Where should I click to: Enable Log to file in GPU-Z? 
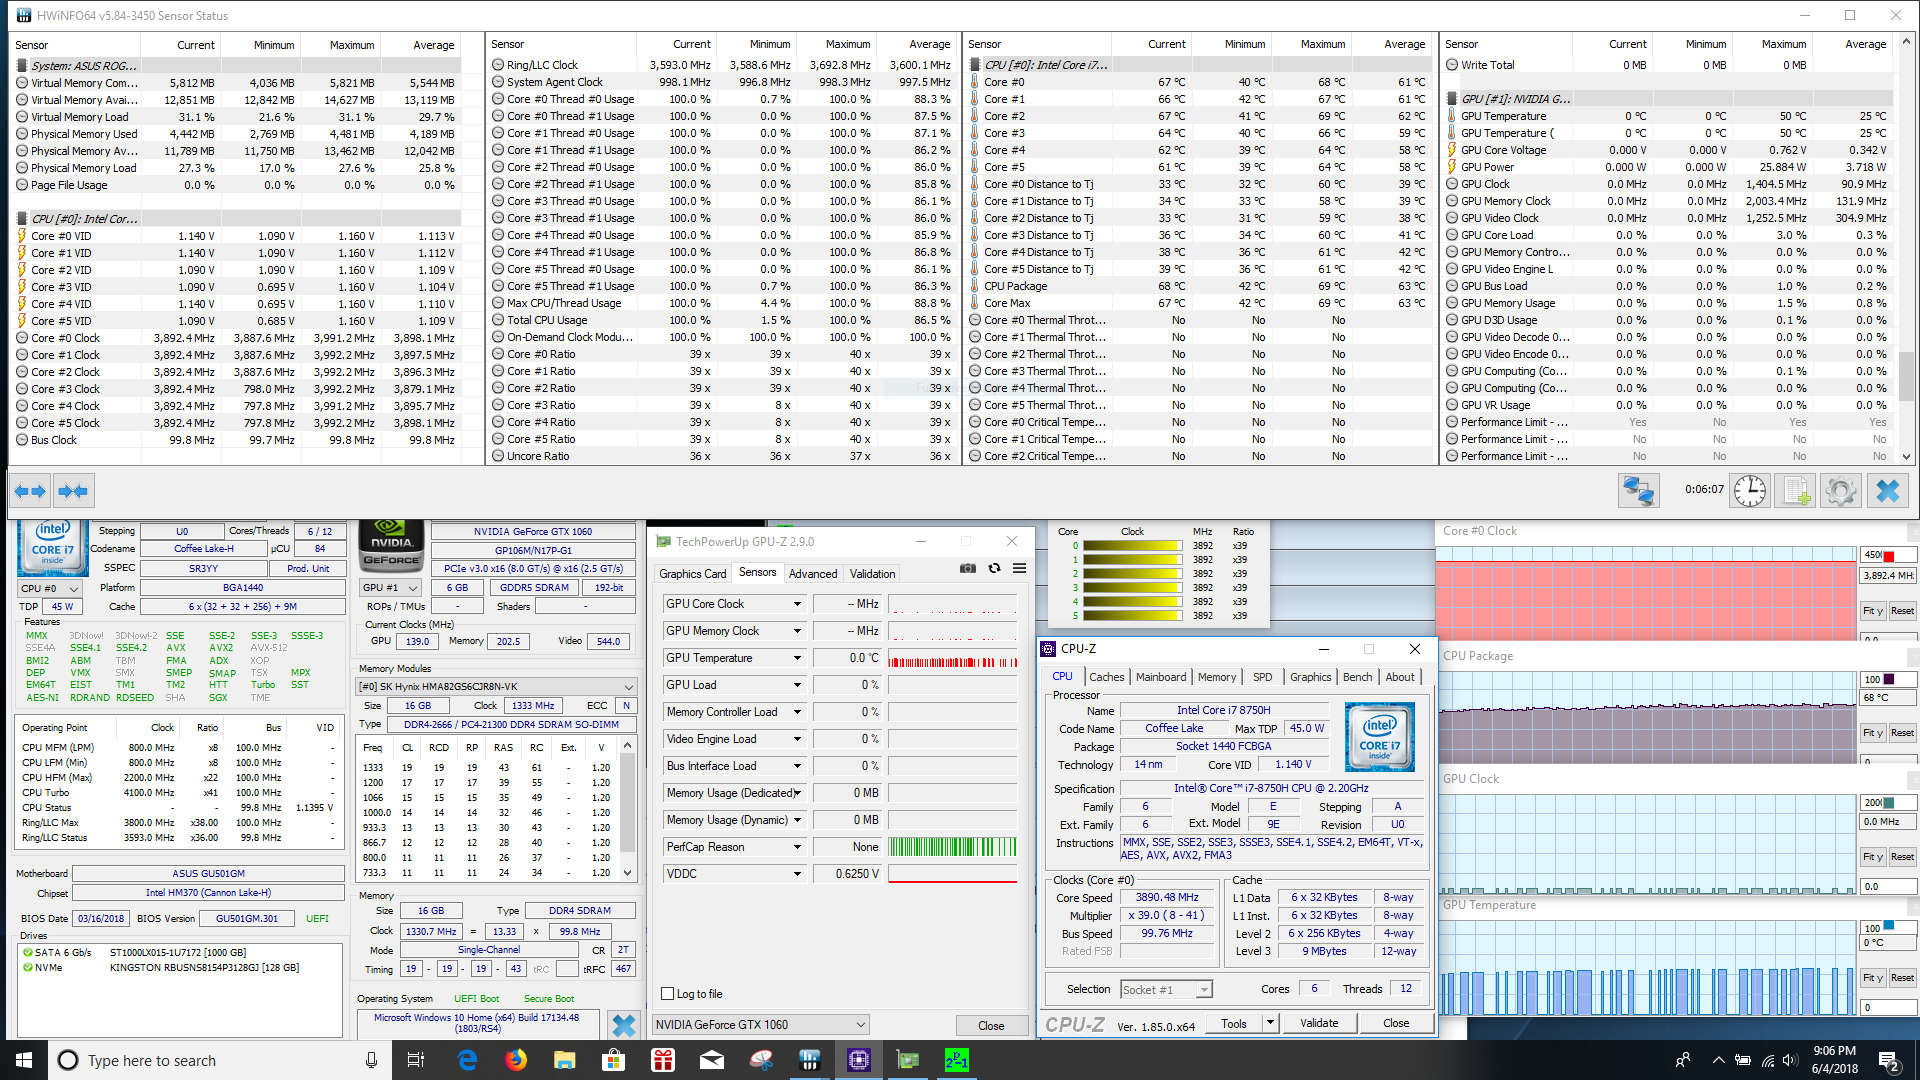click(667, 994)
